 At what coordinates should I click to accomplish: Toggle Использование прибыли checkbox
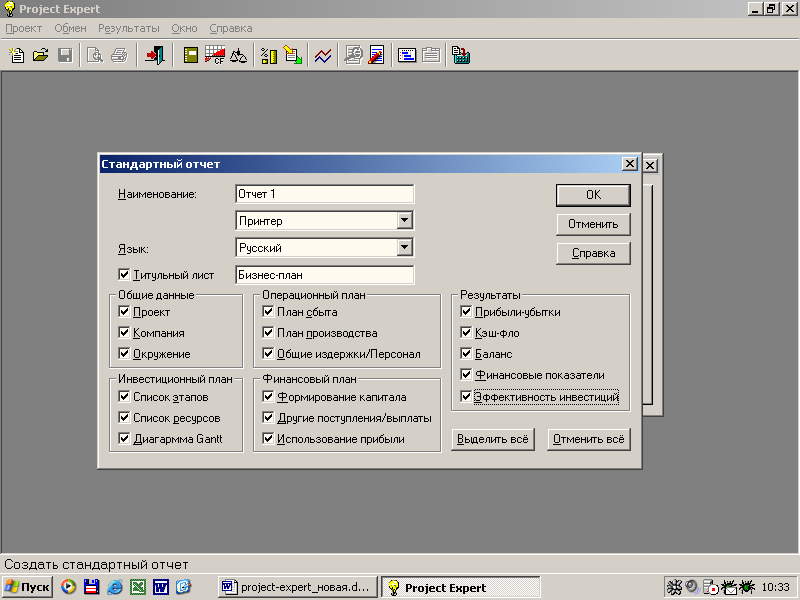[x=268, y=438]
